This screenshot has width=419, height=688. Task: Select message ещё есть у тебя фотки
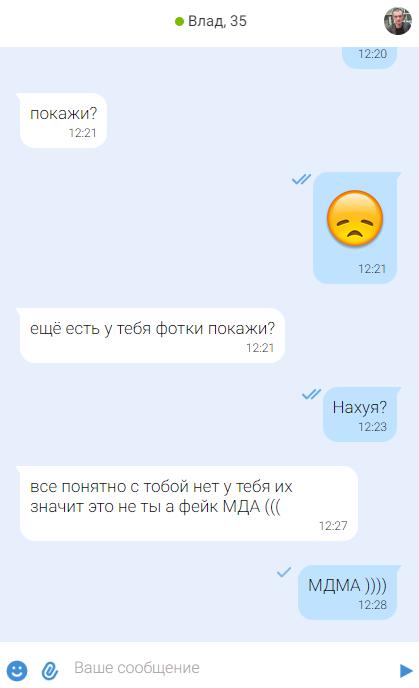tap(152, 336)
